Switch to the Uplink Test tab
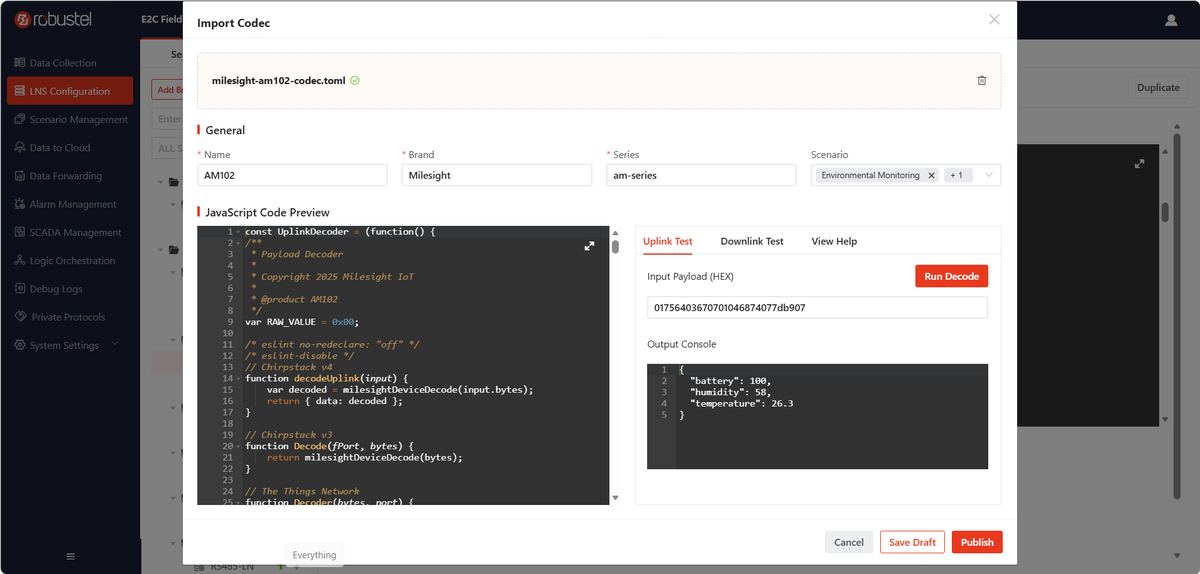Screen dimensions: 1200x574 pos(667,241)
